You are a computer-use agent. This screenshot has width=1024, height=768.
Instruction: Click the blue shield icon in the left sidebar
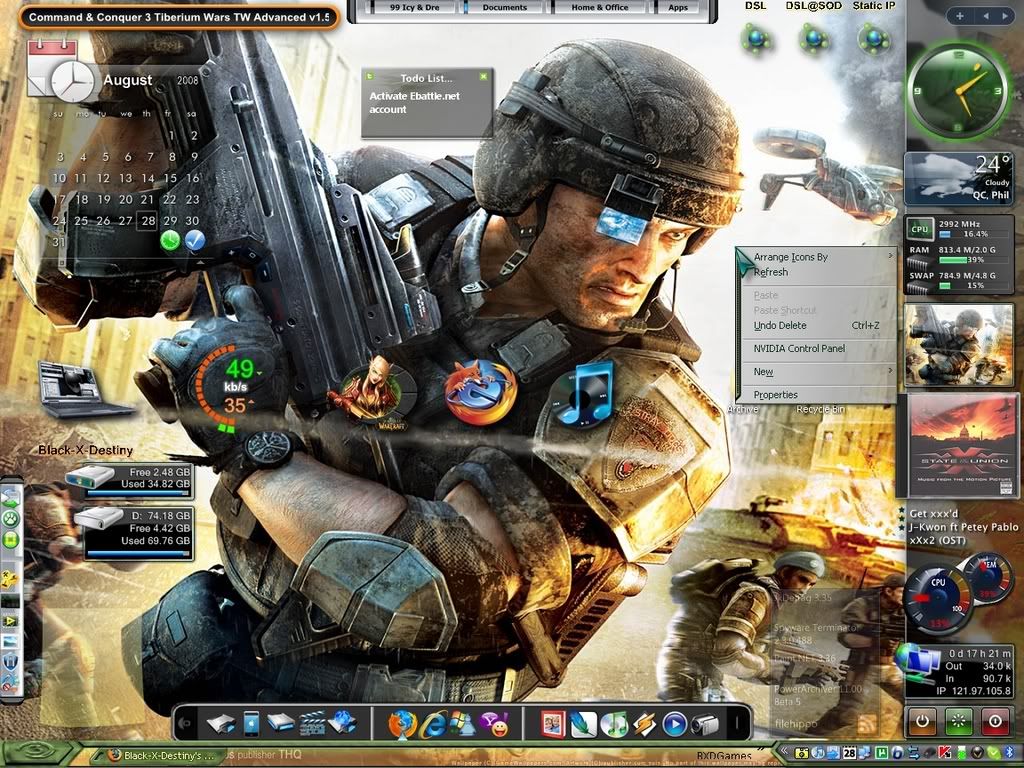coord(10,662)
